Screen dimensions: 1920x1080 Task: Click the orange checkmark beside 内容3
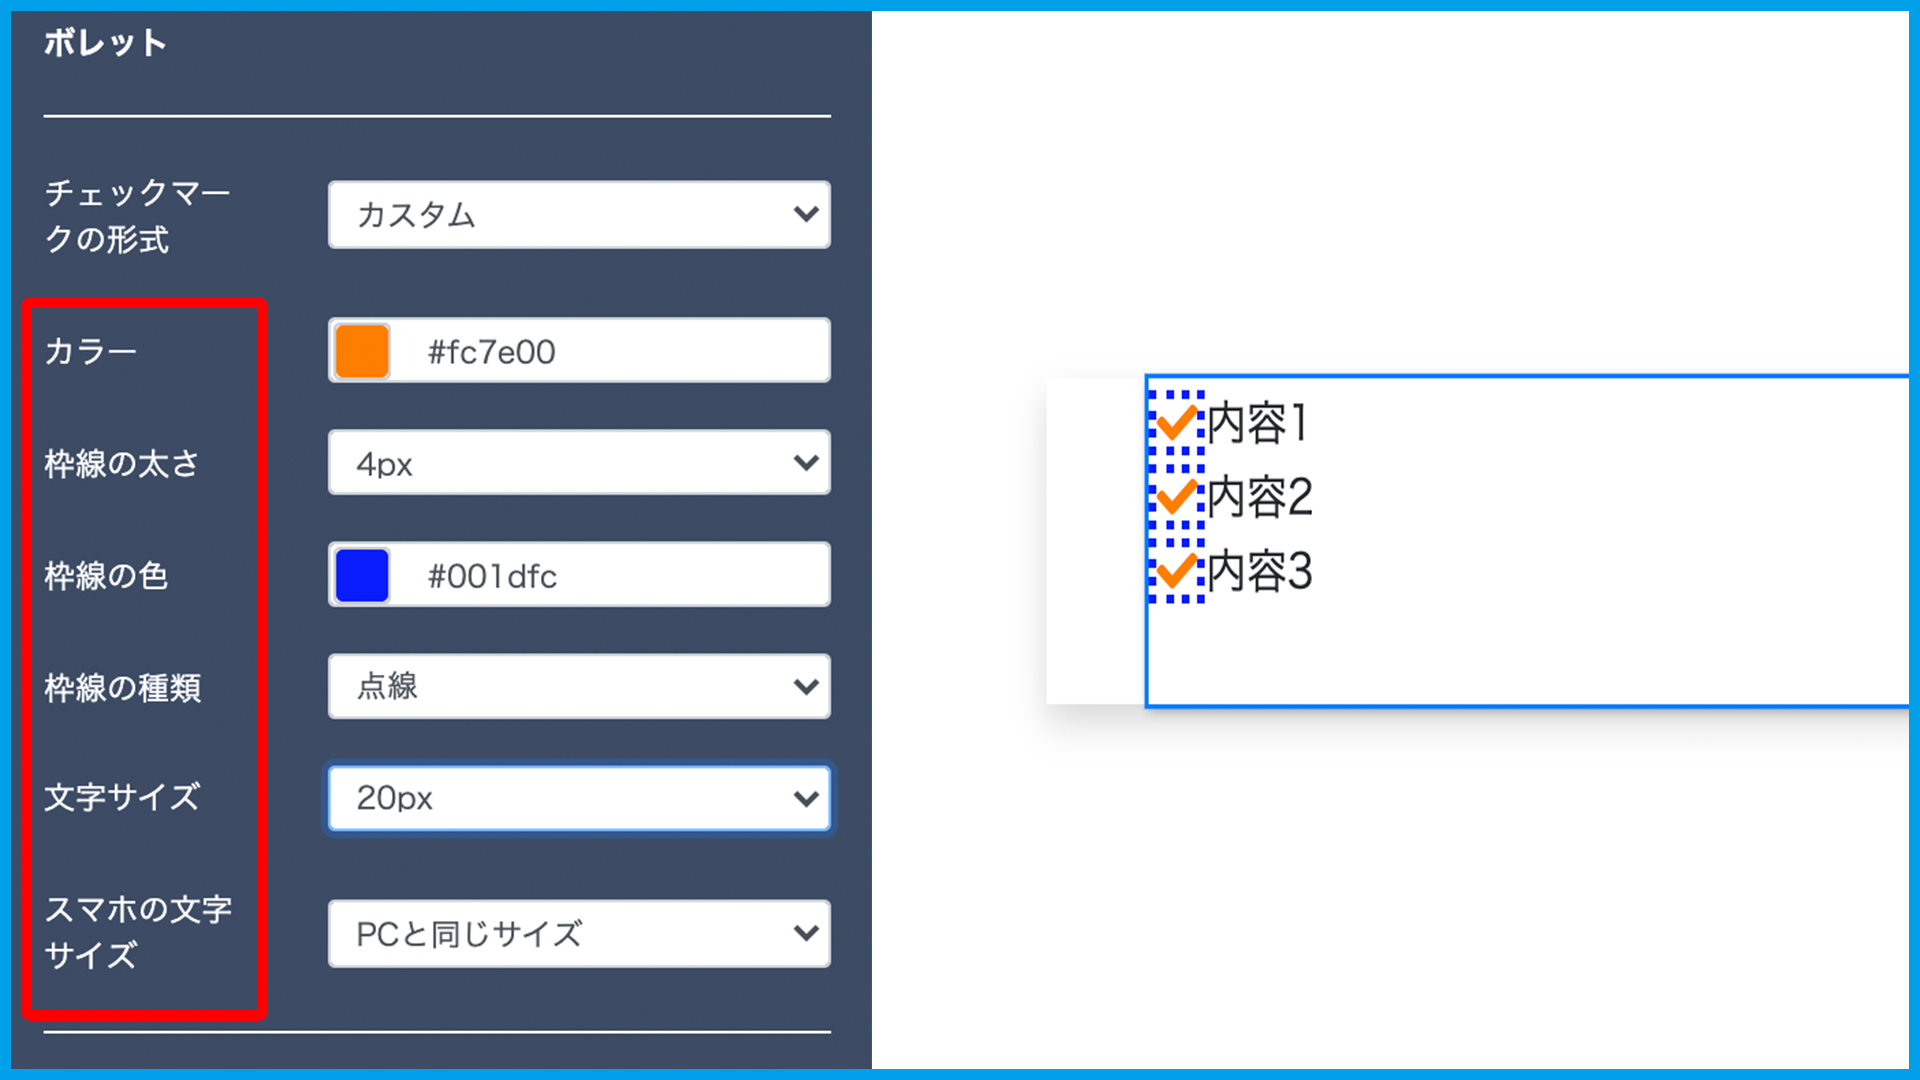click(1177, 571)
